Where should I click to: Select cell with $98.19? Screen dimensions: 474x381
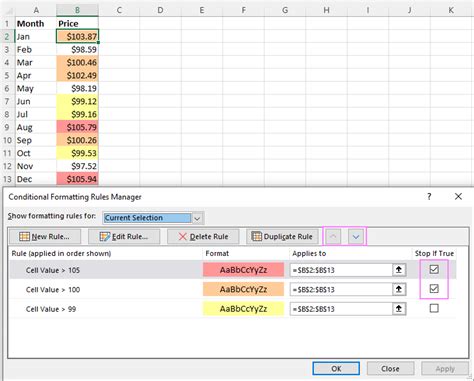point(77,88)
